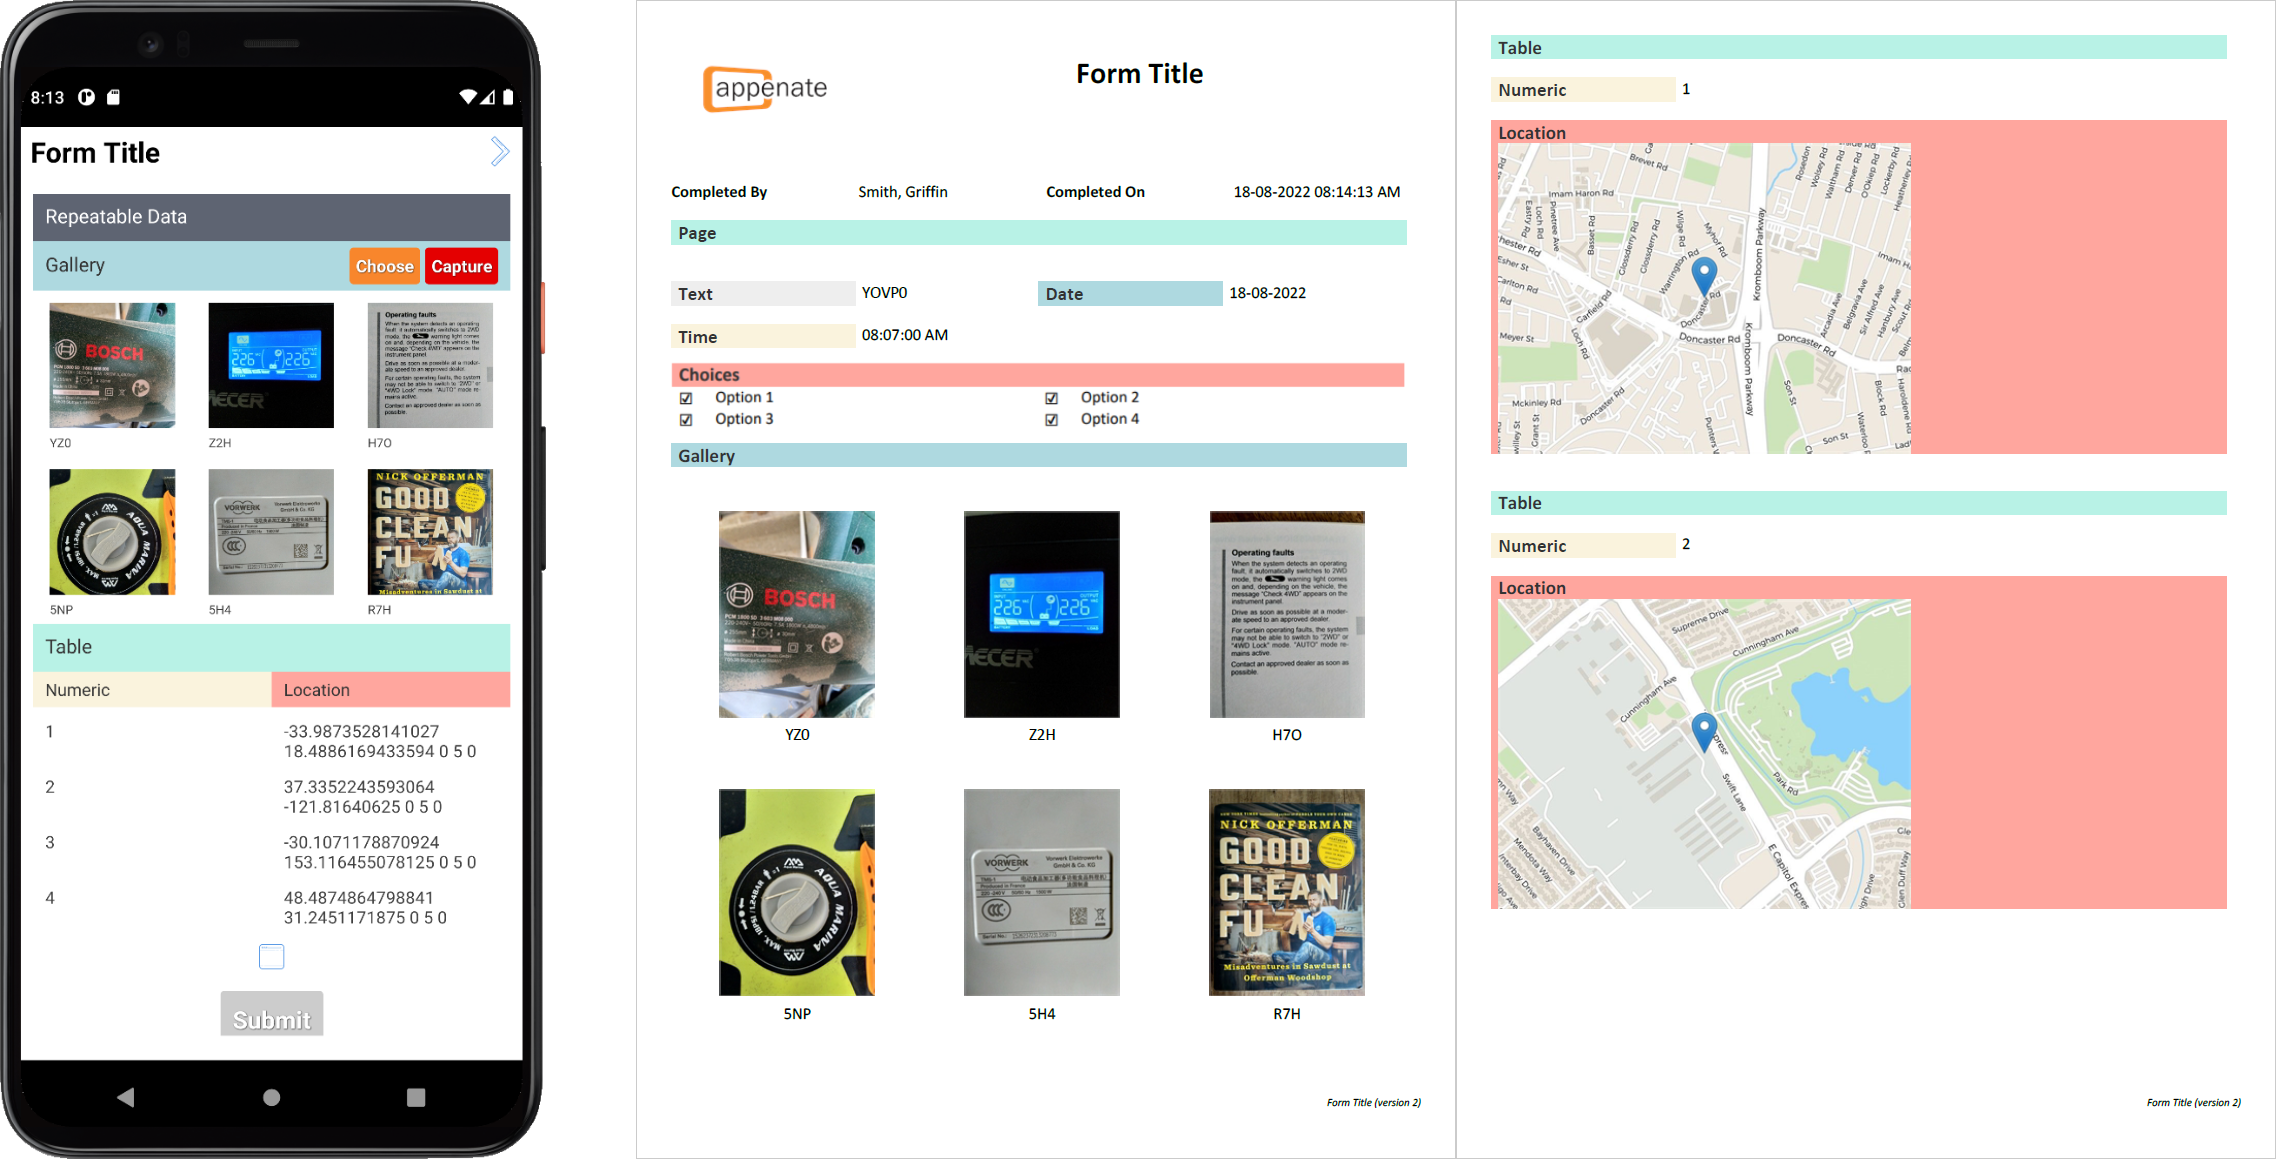The height and width of the screenshot is (1159, 2276).
Task: Click the map pin on the Cunningham Ave map
Action: (x=1704, y=731)
